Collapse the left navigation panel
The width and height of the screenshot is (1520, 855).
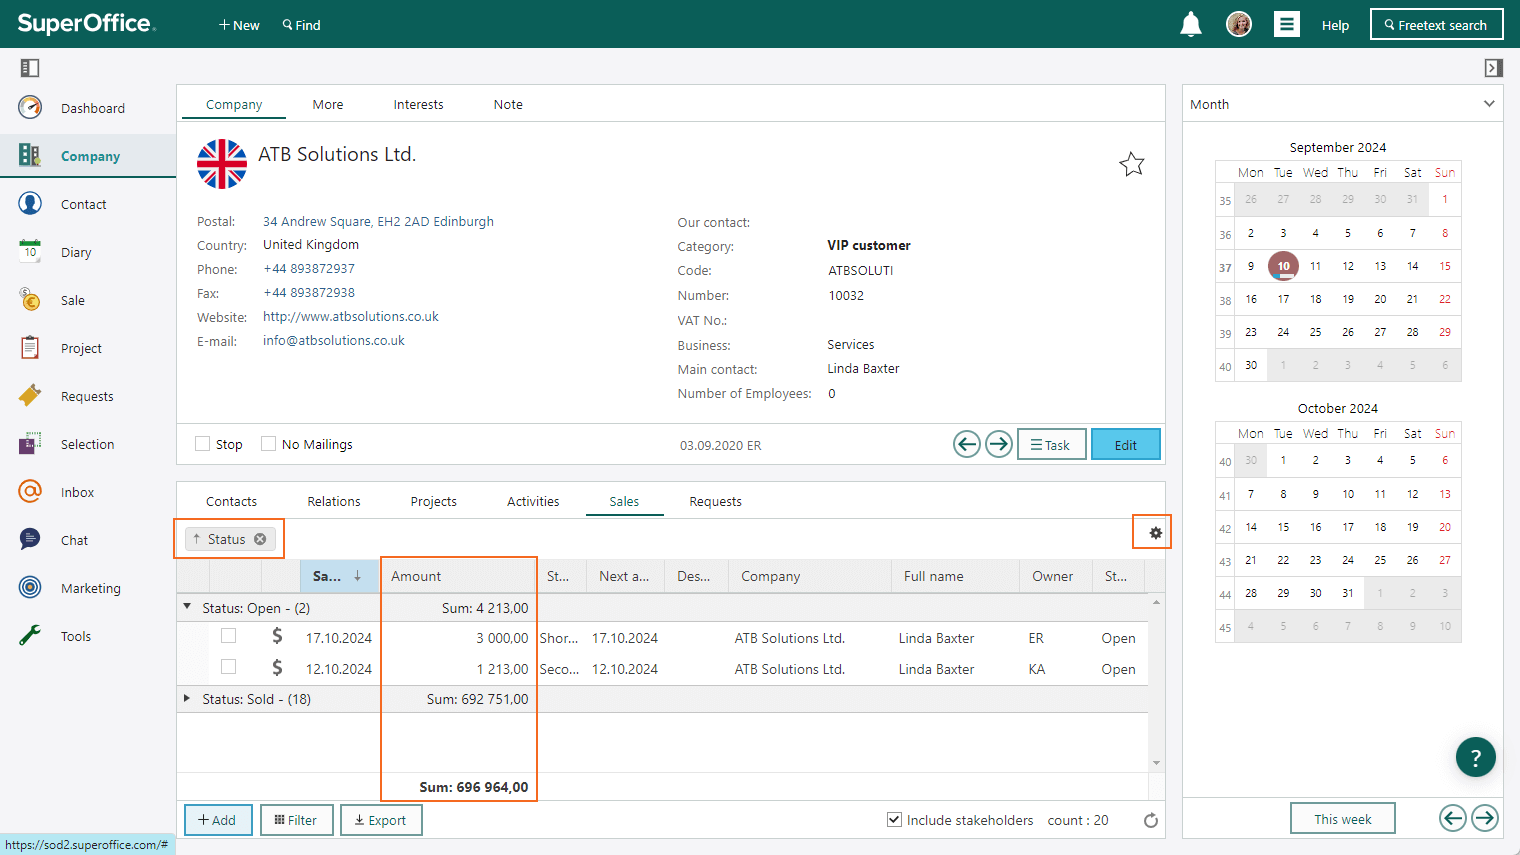coord(30,68)
